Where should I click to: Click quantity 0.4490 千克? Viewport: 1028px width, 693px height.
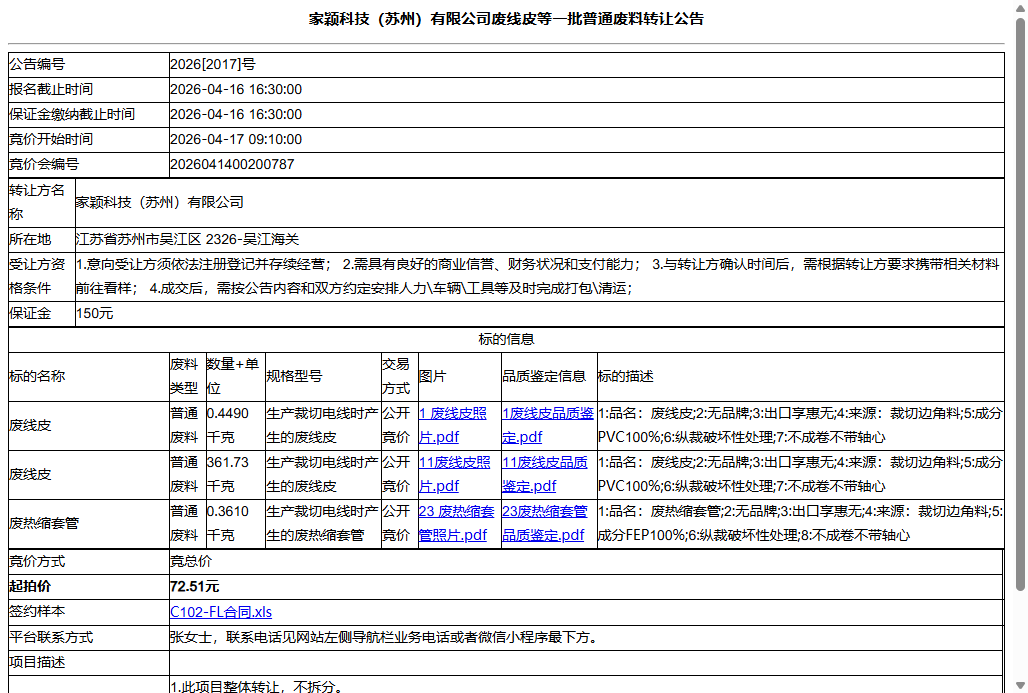pos(227,426)
